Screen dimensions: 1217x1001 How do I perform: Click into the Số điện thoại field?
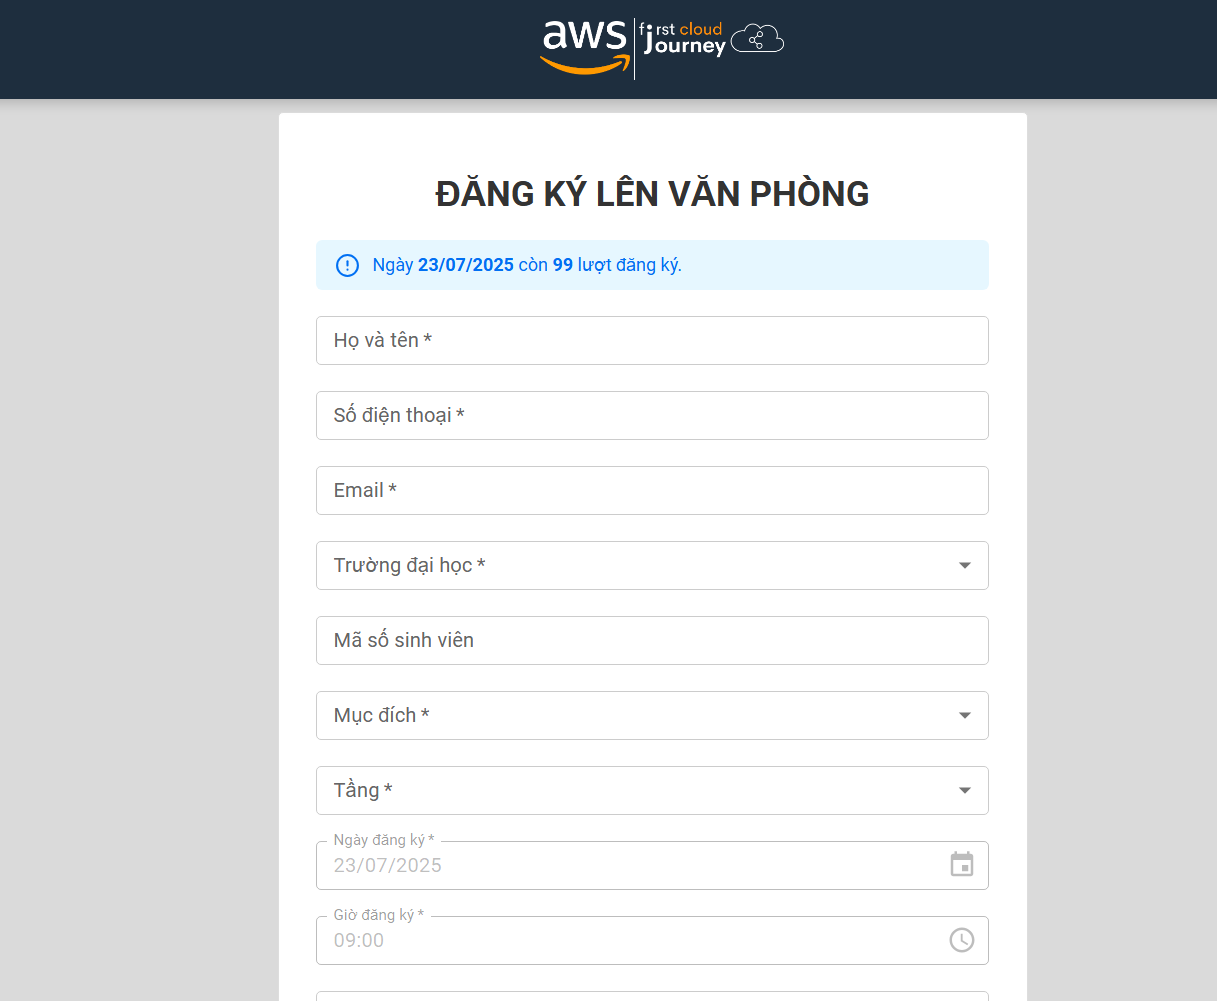click(x=652, y=416)
